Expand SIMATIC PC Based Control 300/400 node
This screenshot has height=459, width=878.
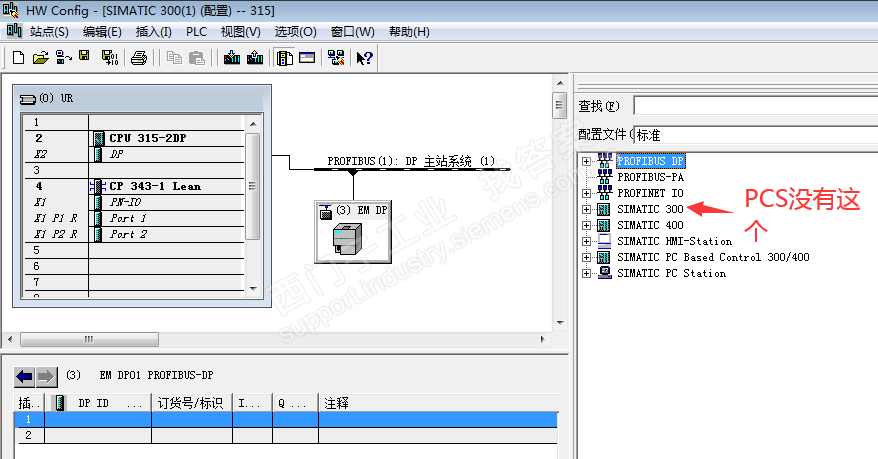586,257
